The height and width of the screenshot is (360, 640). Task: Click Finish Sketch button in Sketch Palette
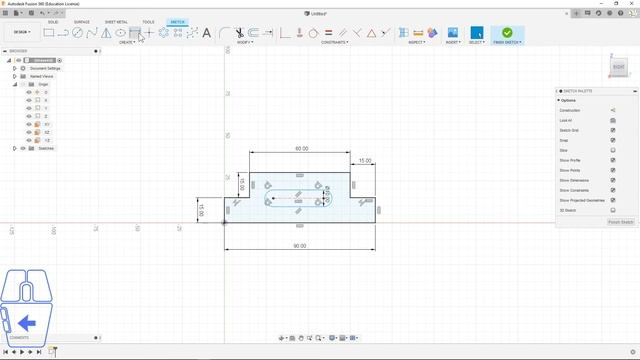pyautogui.click(x=620, y=222)
